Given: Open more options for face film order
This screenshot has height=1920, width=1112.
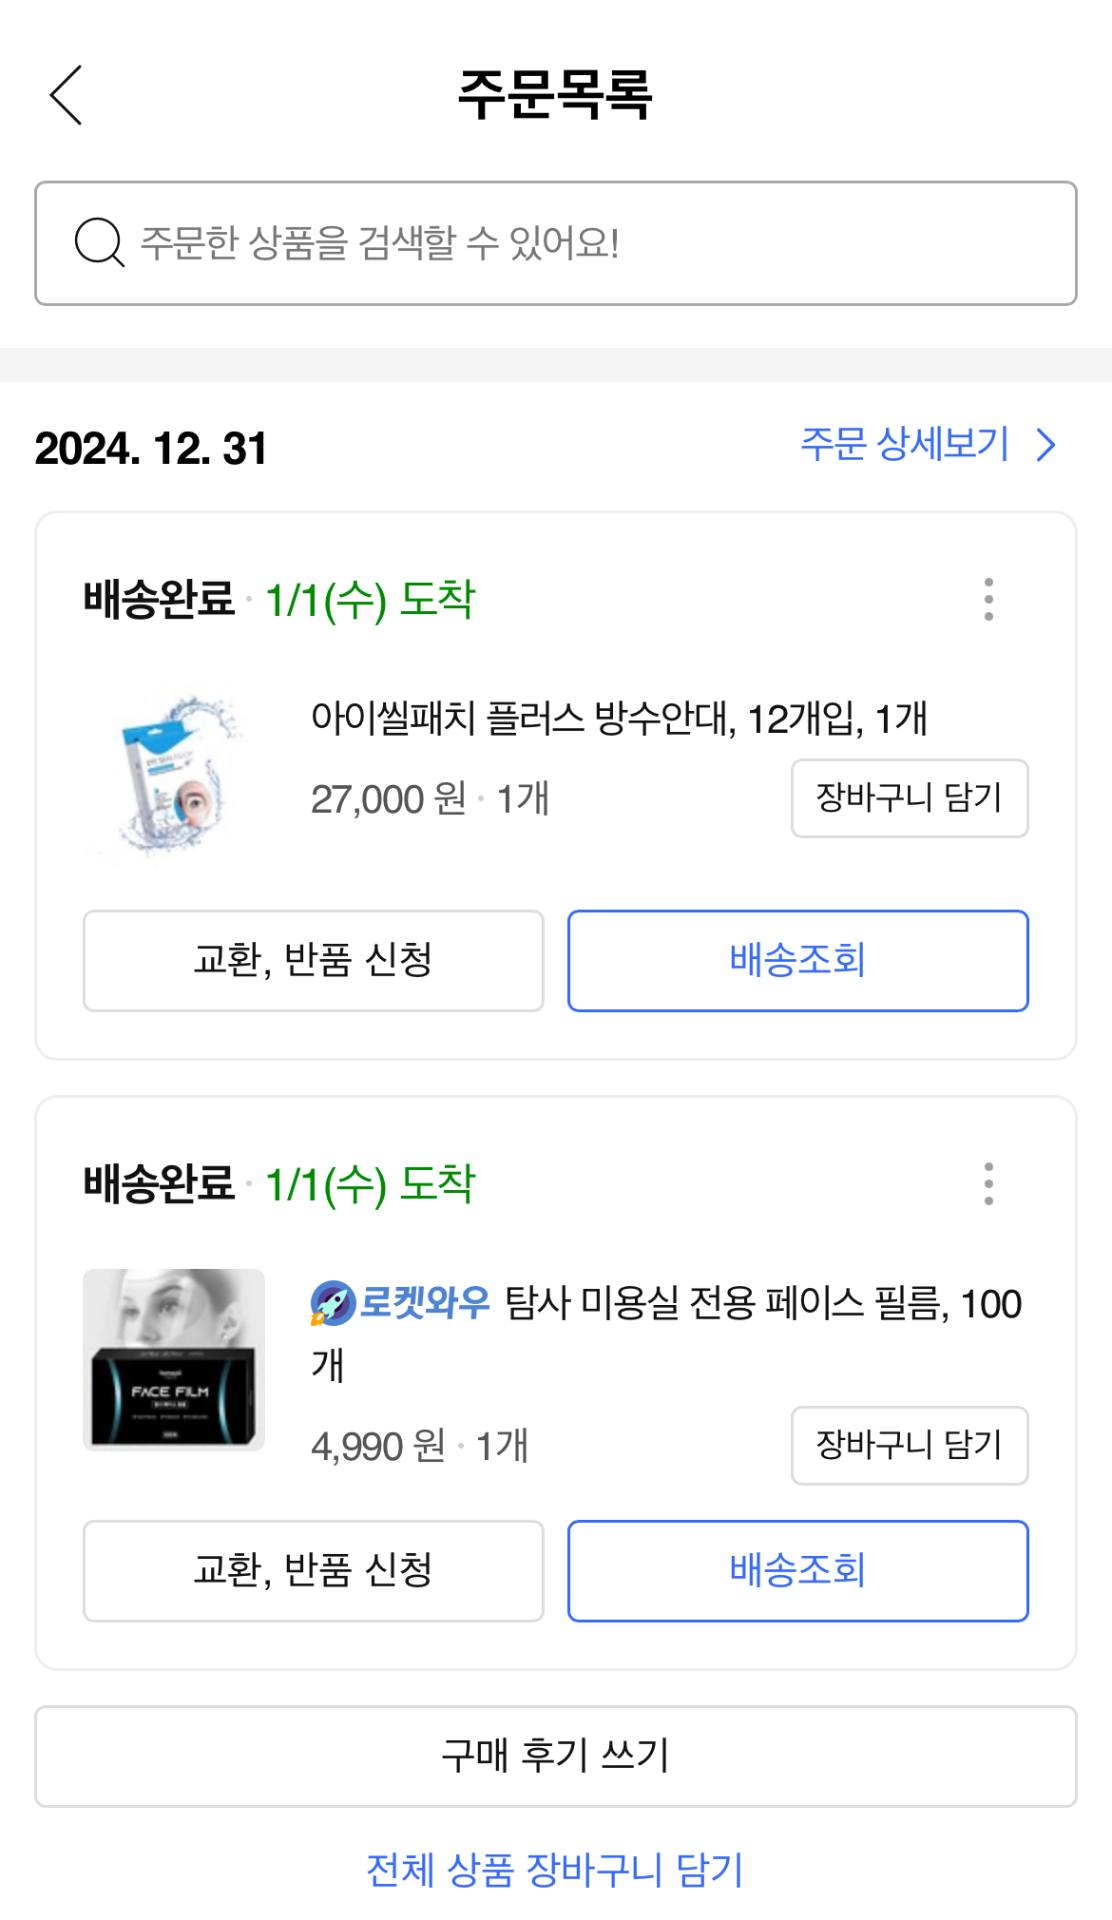Looking at the screenshot, I should (x=988, y=1183).
